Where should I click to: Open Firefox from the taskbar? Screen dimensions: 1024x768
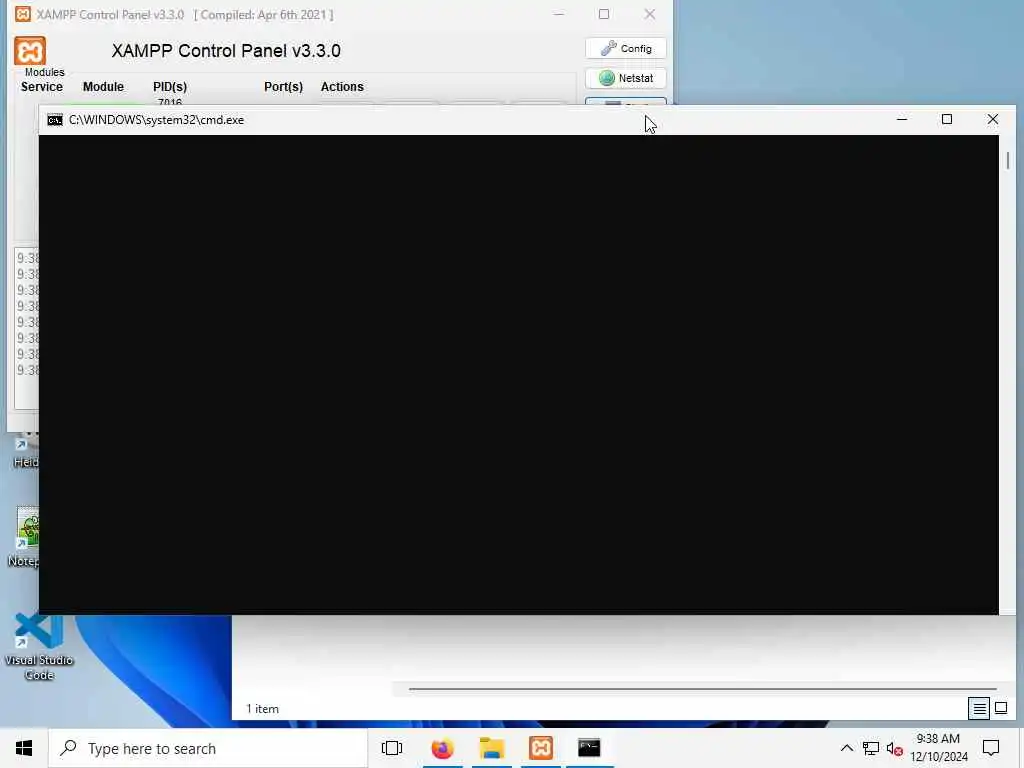coord(442,748)
